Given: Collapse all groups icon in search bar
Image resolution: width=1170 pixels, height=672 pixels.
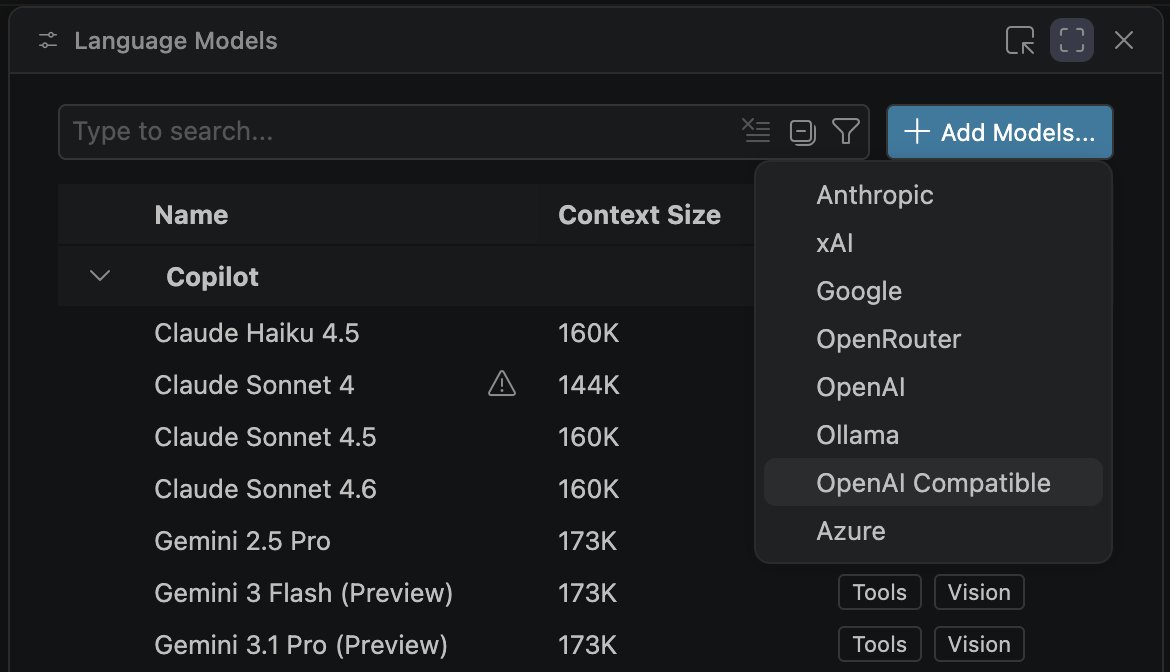Looking at the screenshot, I should coord(802,132).
